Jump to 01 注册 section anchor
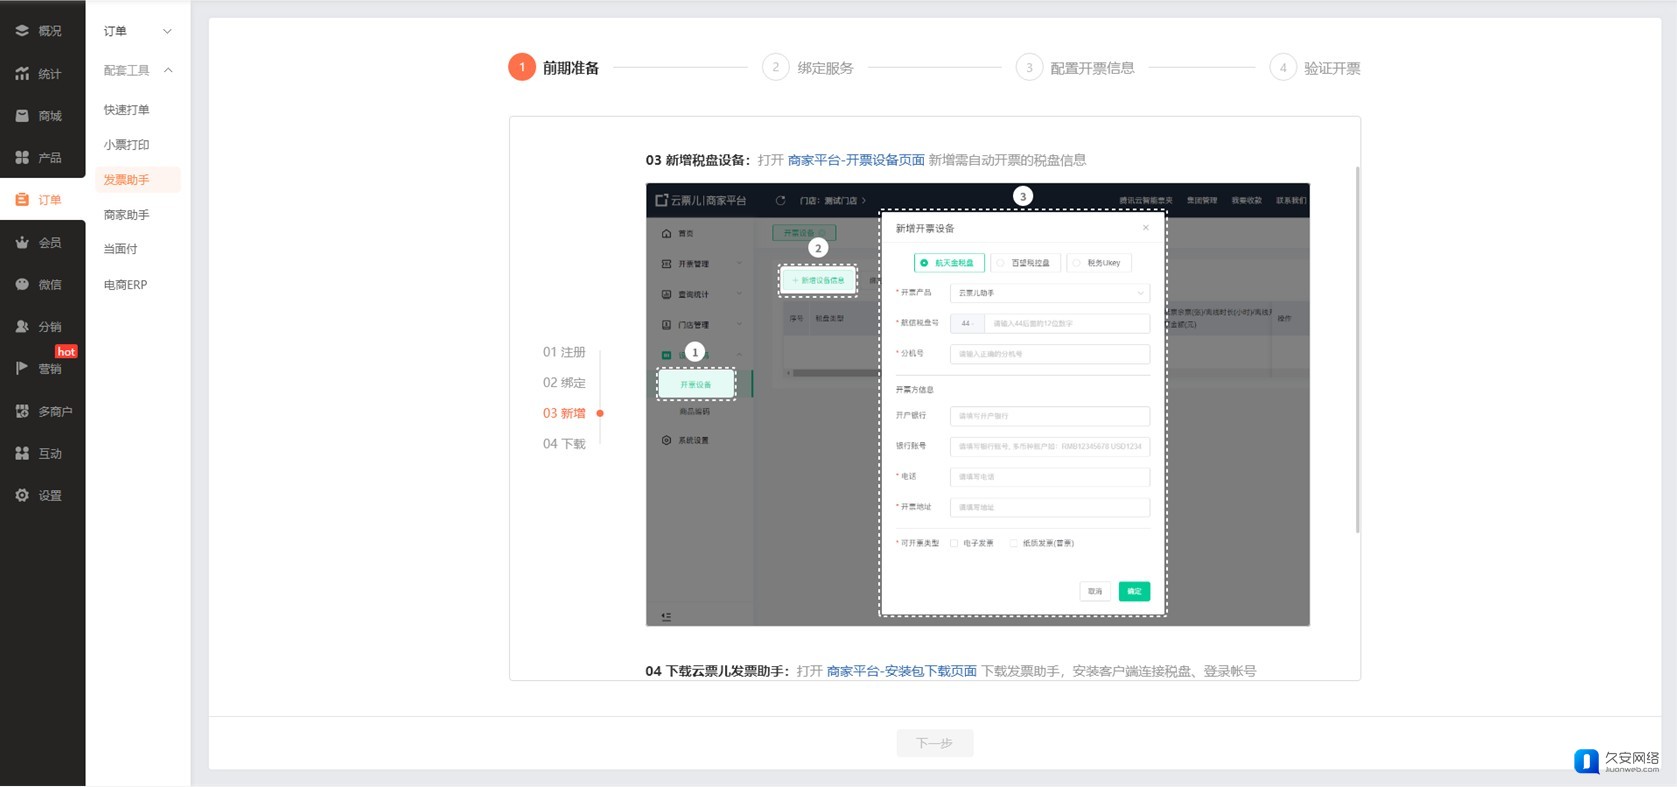The image size is (1677, 787). tap(564, 352)
